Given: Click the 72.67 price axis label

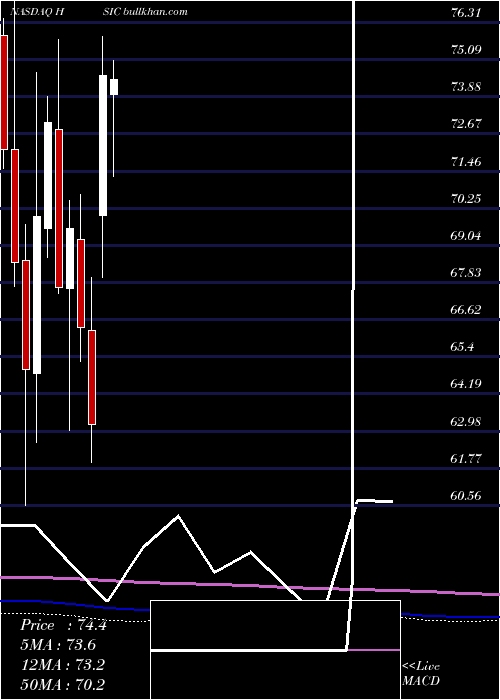Looking at the screenshot, I should pyautogui.click(x=466, y=124).
